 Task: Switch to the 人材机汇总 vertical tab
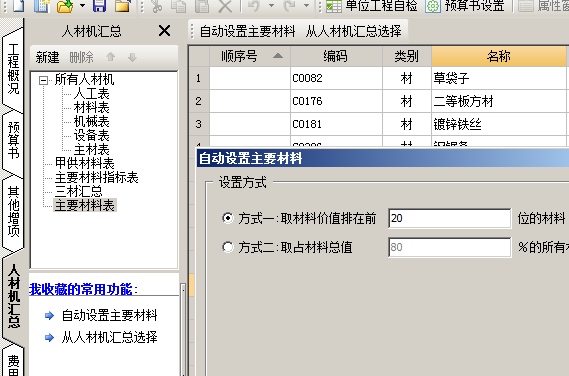[14, 296]
